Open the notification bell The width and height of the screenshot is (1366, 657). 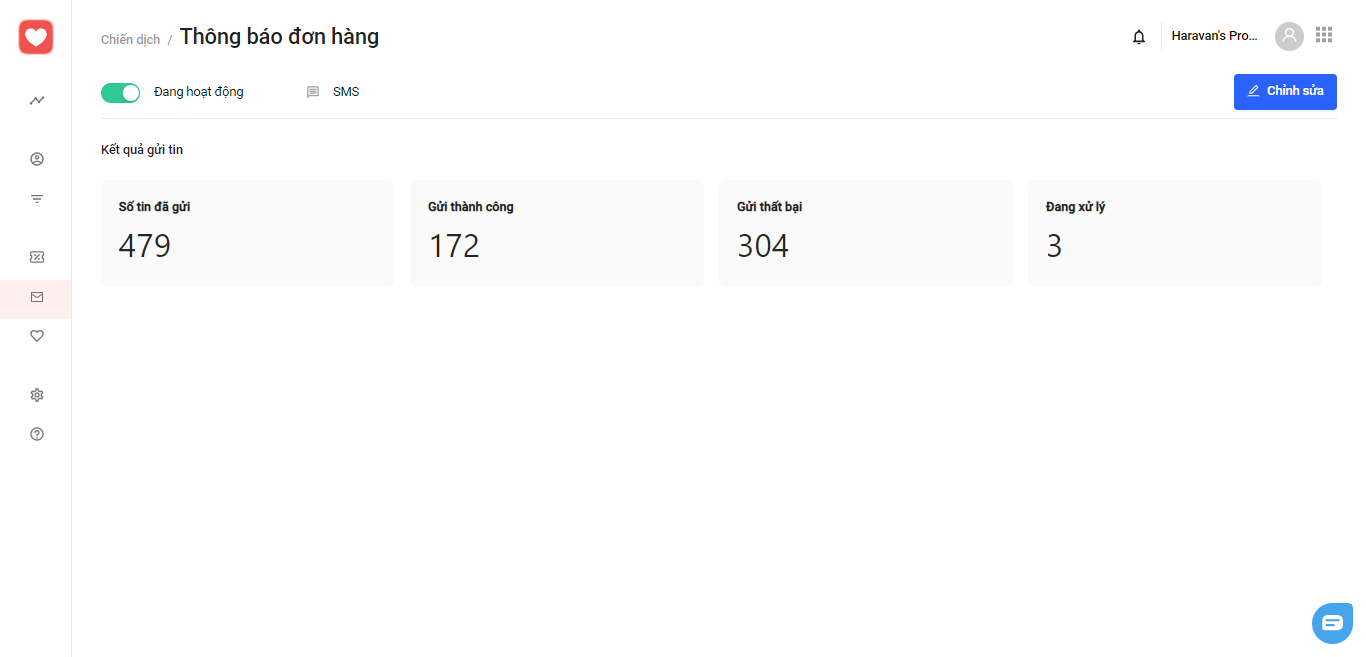1139,37
